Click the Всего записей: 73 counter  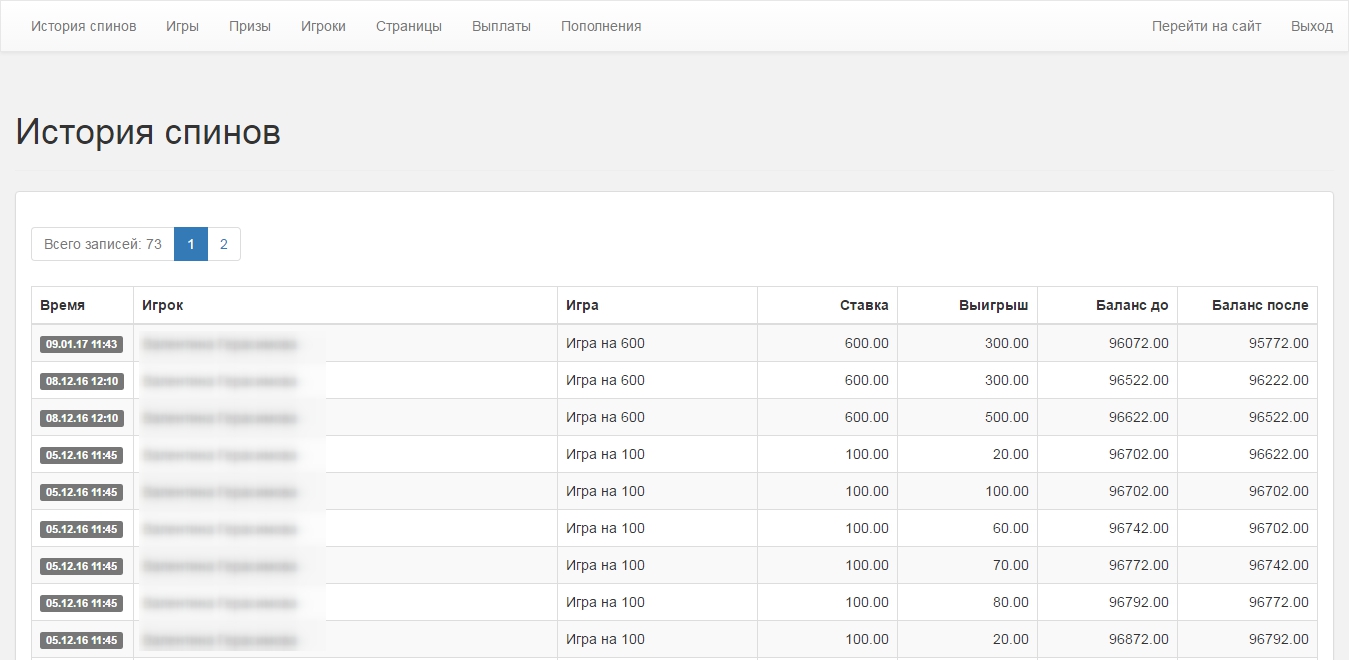(103, 244)
